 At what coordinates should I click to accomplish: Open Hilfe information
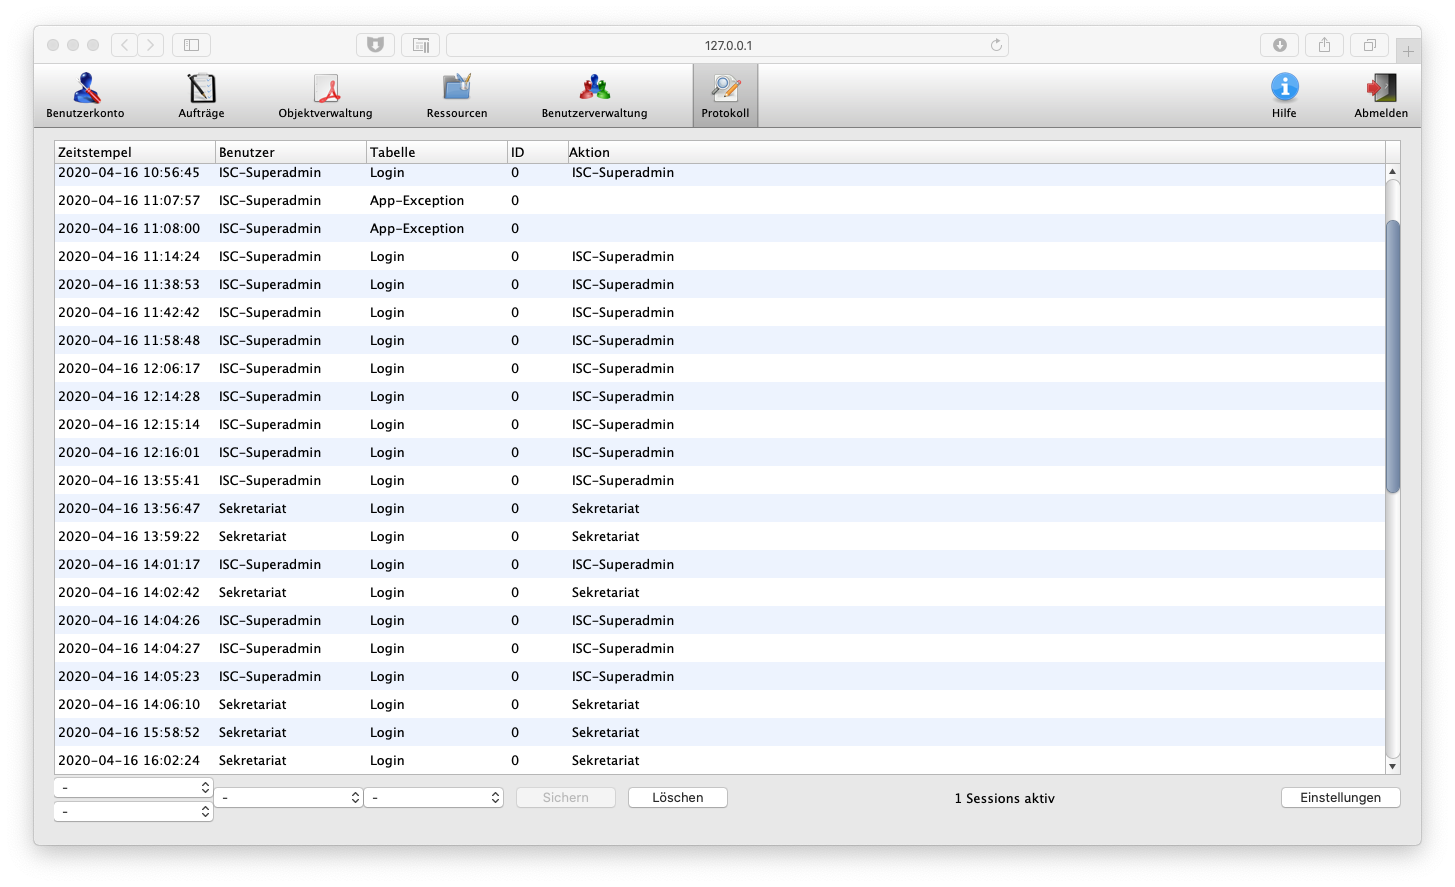pos(1284,96)
